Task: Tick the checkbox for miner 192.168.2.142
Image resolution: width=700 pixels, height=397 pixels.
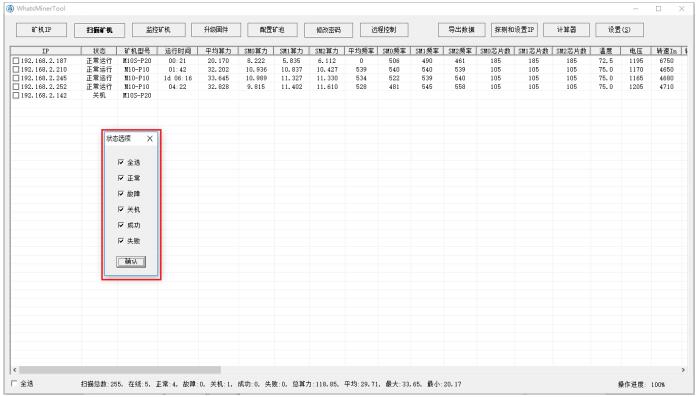Action: pos(16,96)
